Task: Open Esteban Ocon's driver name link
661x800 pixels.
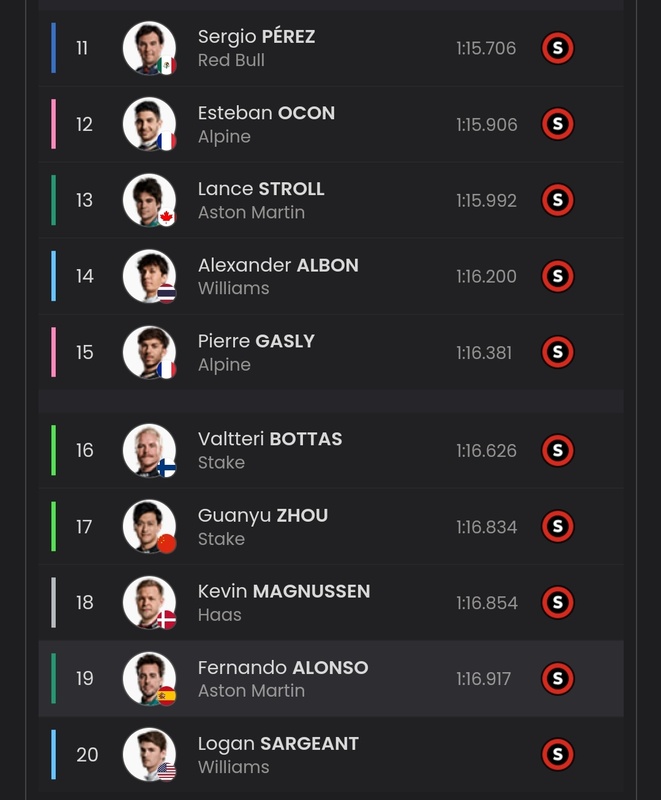Action: click(x=266, y=113)
